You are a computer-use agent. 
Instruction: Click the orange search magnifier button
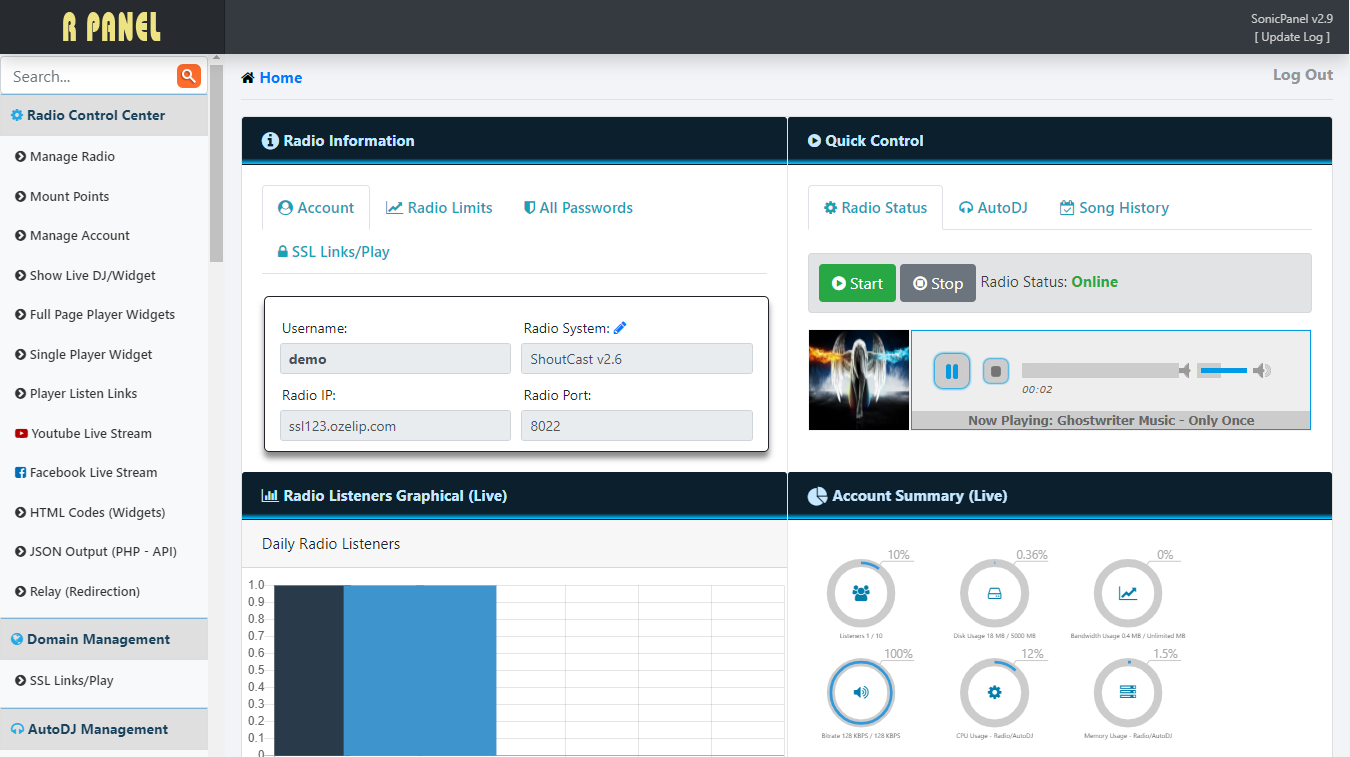(188, 76)
